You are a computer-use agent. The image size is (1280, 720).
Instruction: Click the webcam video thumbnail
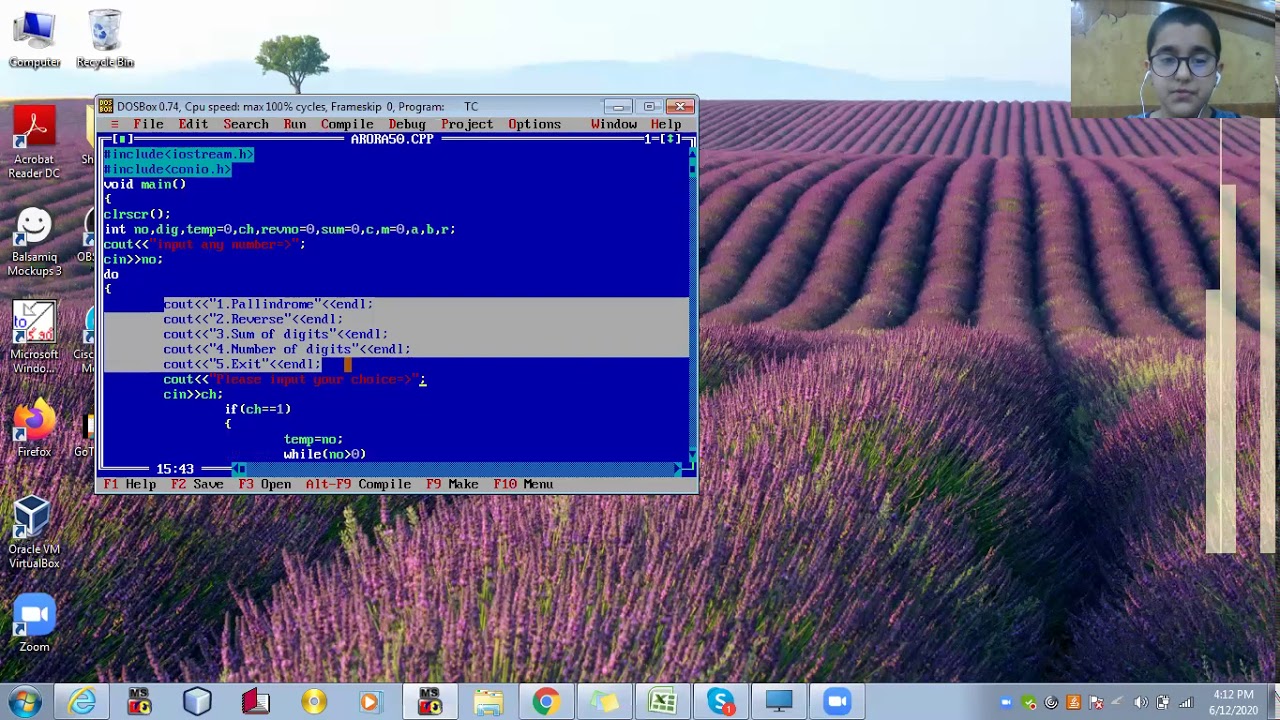(x=1175, y=59)
